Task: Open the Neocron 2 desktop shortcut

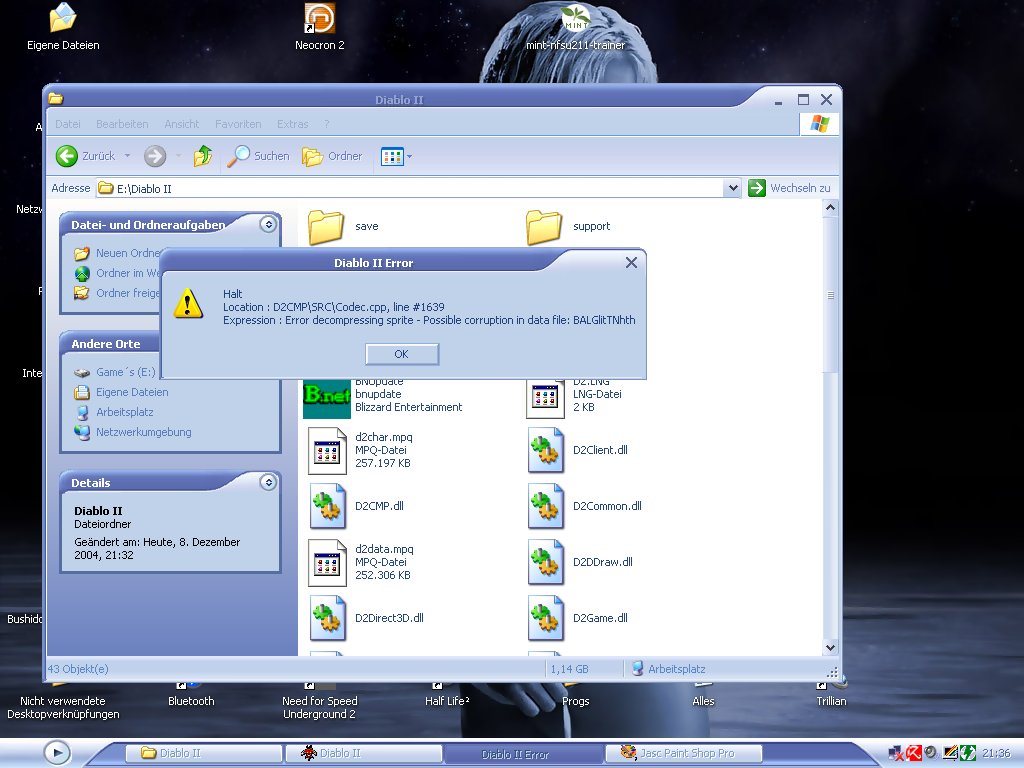Action: coord(319,27)
